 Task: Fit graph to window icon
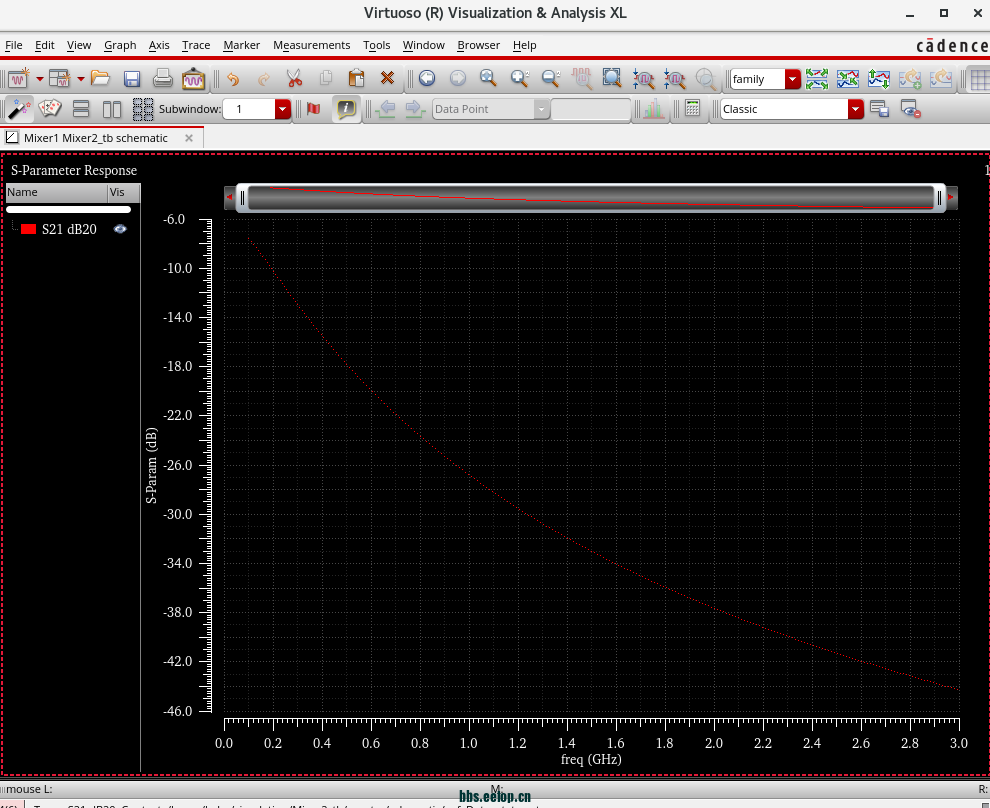[612, 78]
